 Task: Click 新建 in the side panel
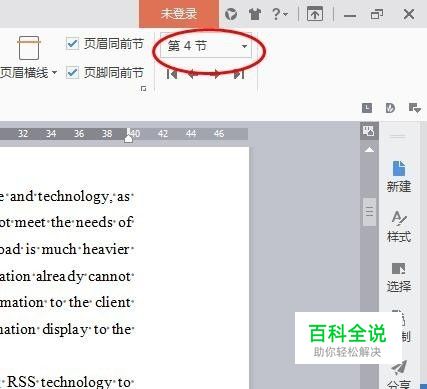399,177
